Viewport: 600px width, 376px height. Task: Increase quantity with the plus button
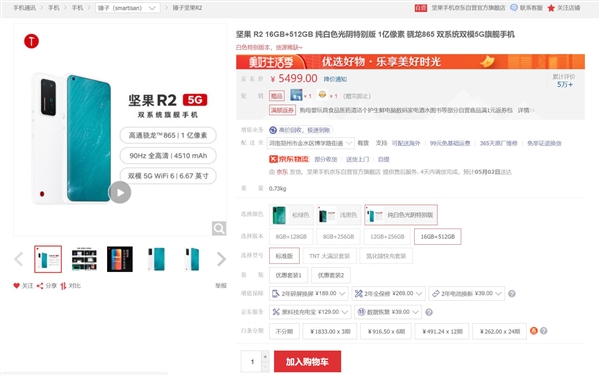[x=265, y=356]
